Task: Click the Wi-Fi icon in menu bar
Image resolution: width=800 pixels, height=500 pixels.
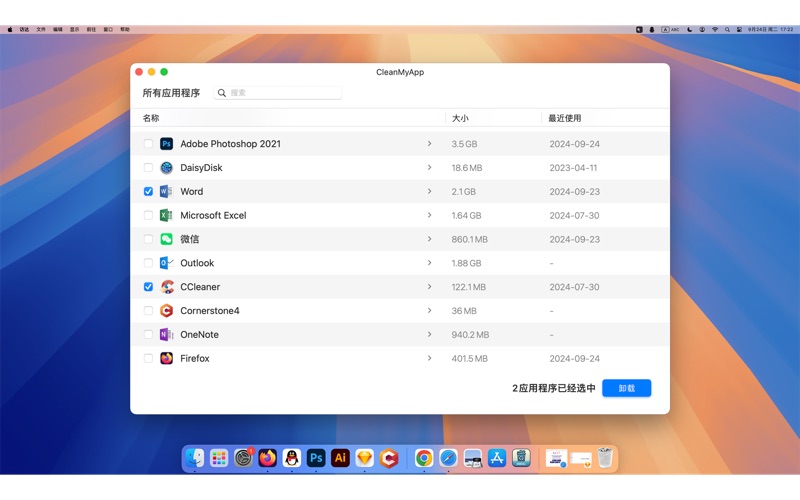Action: pyautogui.click(x=715, y=30)
